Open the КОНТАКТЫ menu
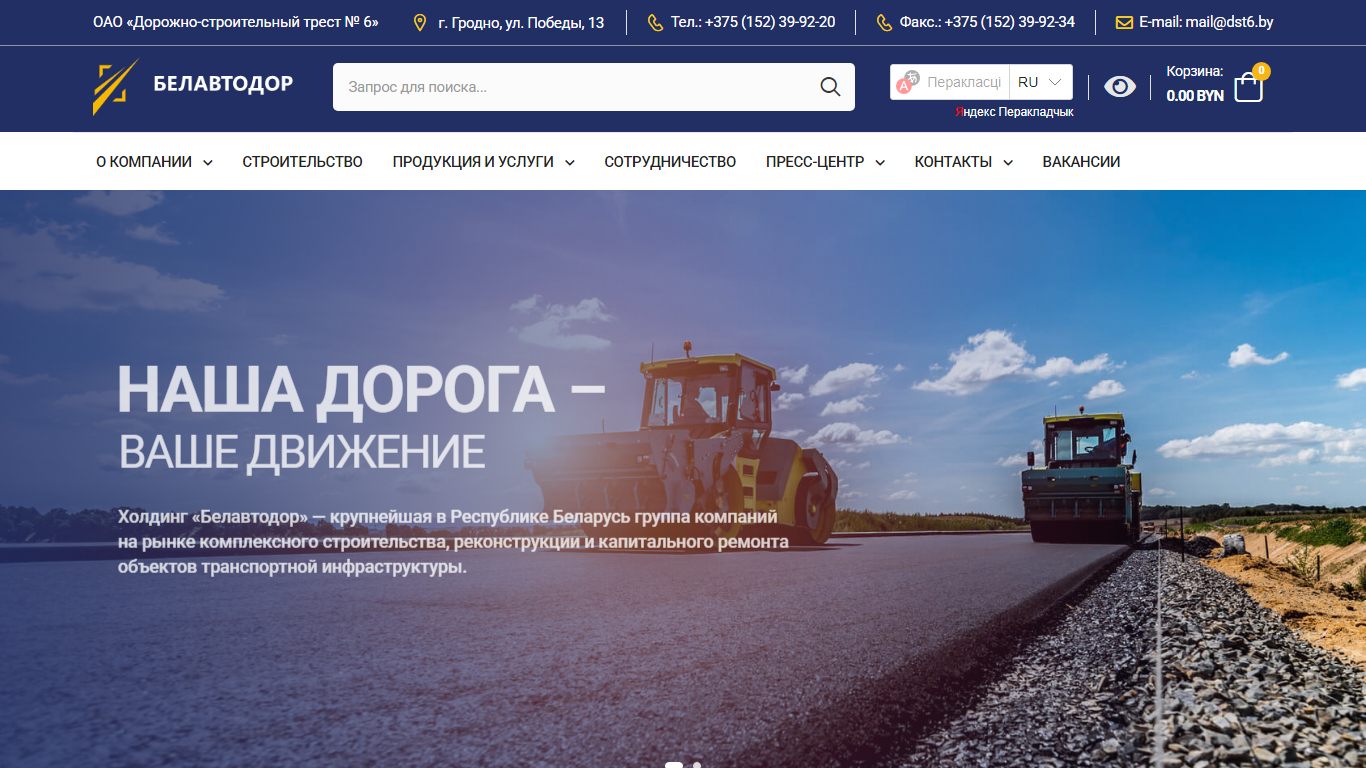This screenshot has height=768, width=1366. [x=953, y=162]
